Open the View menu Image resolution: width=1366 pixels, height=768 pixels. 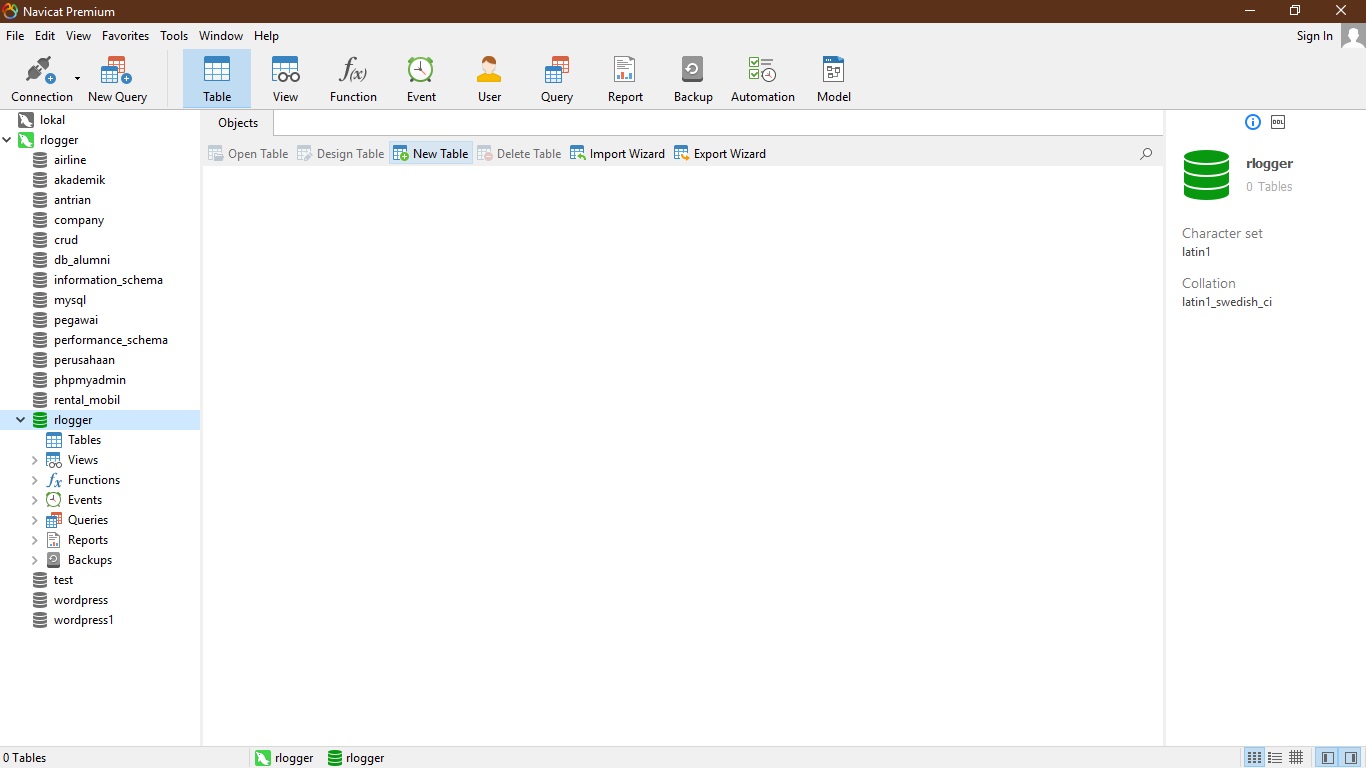78,35
